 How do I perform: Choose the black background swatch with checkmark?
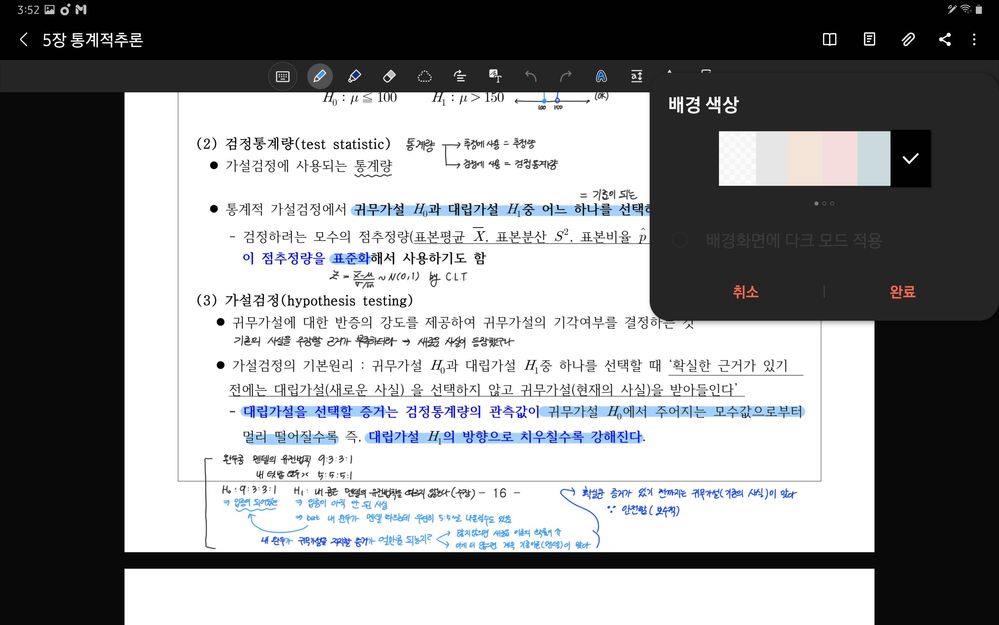pos(910,159)
